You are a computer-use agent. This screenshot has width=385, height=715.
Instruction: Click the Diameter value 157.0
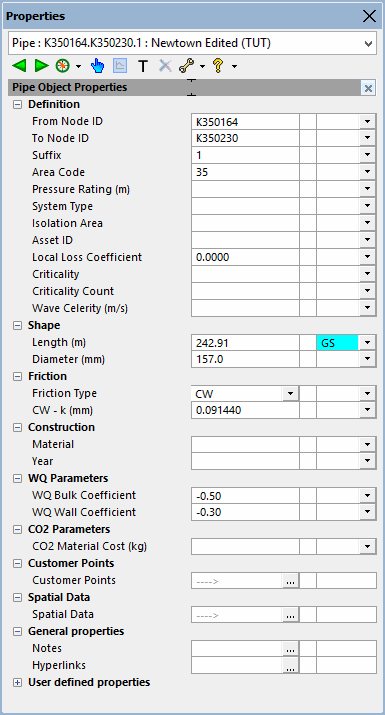click(245, 360)
